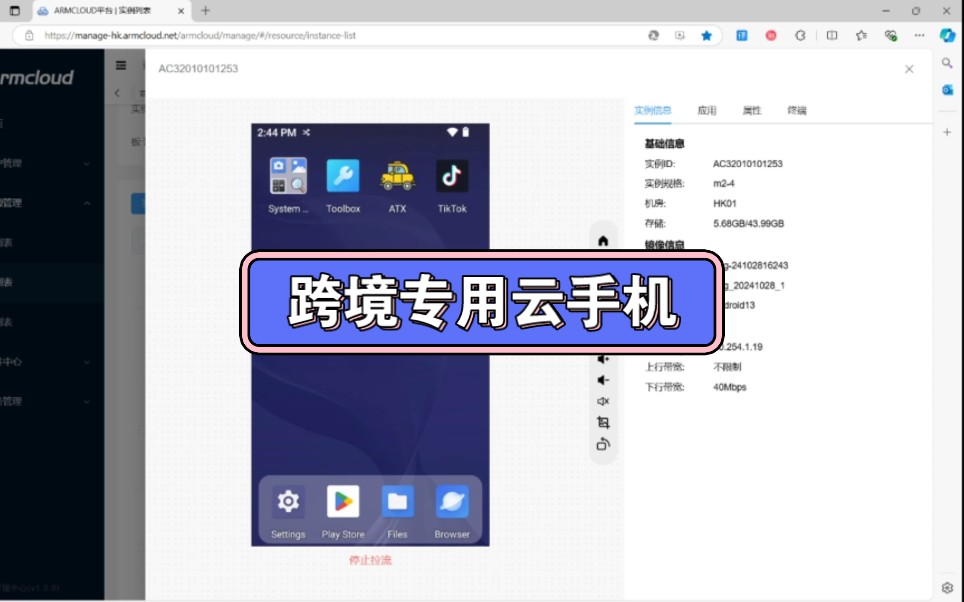
Task: Click the m2-4 instance spec value
Action: tap(724, 183)
